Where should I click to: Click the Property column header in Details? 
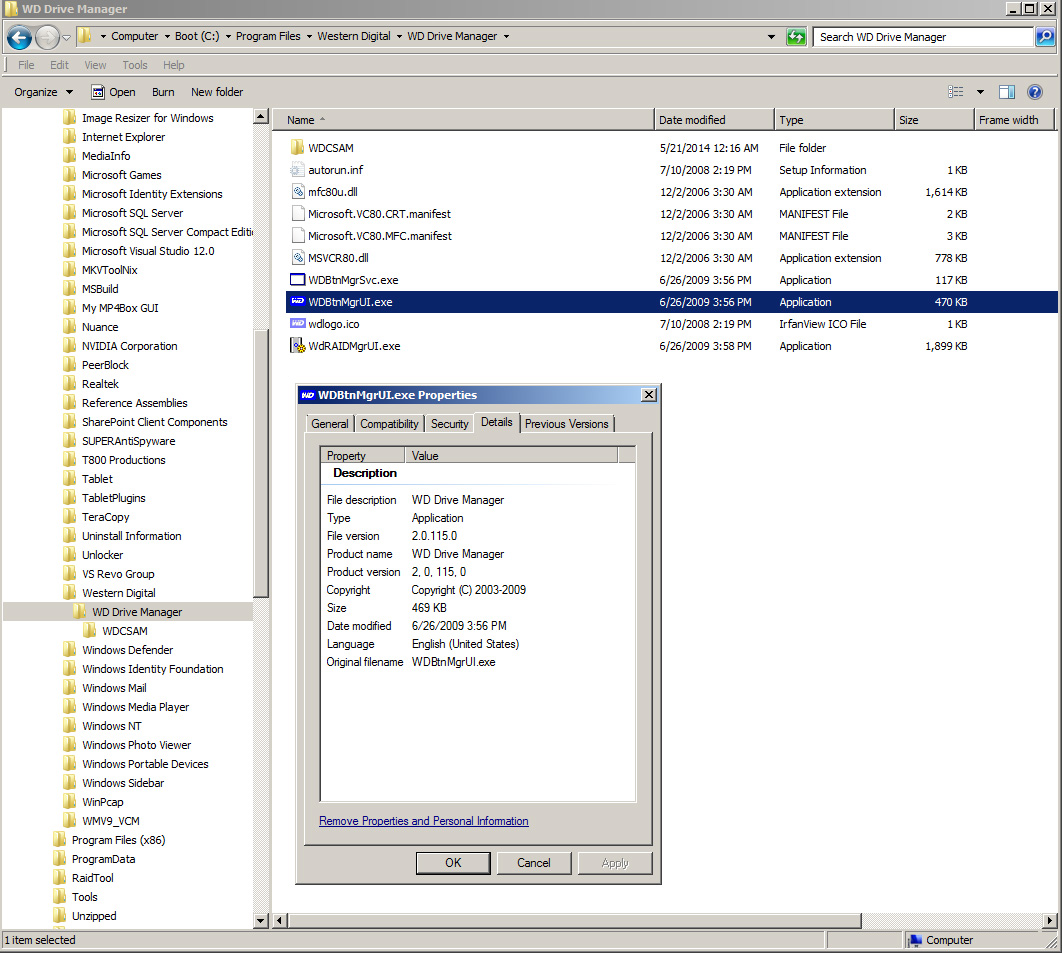[x=362, y=456]
